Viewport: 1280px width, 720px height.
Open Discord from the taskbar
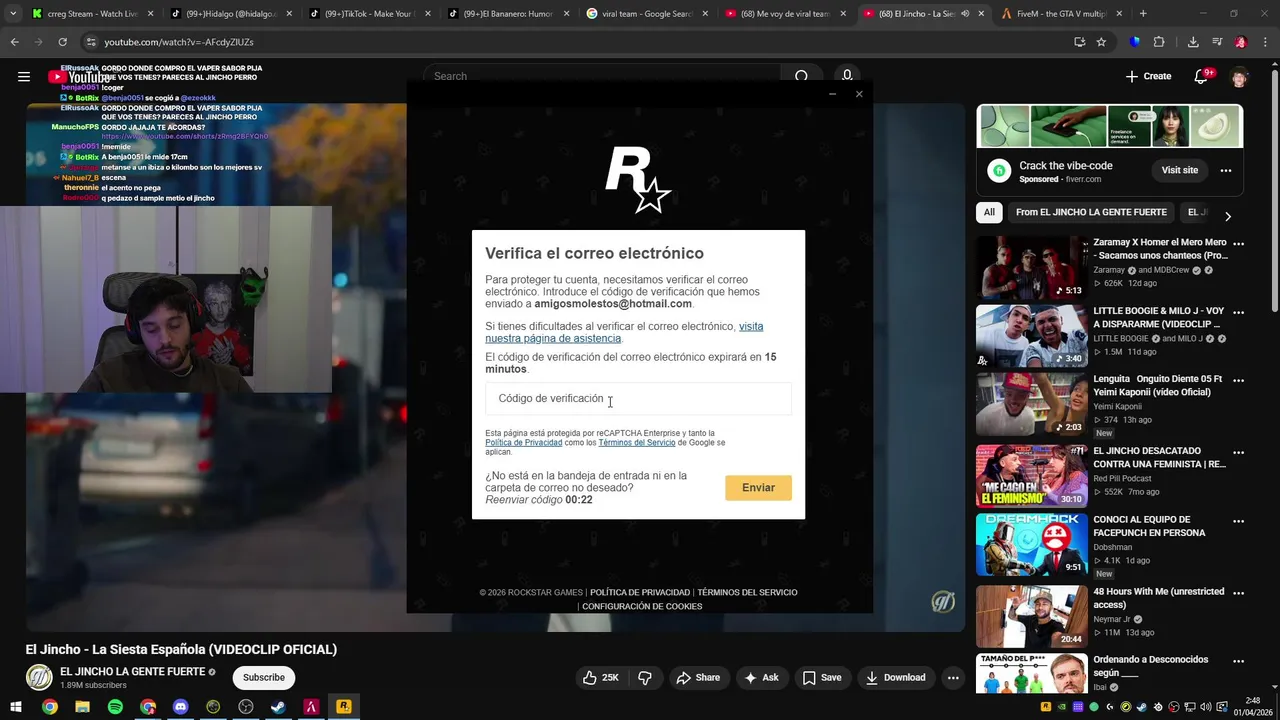pyautogui.click(x=180, y=706)
